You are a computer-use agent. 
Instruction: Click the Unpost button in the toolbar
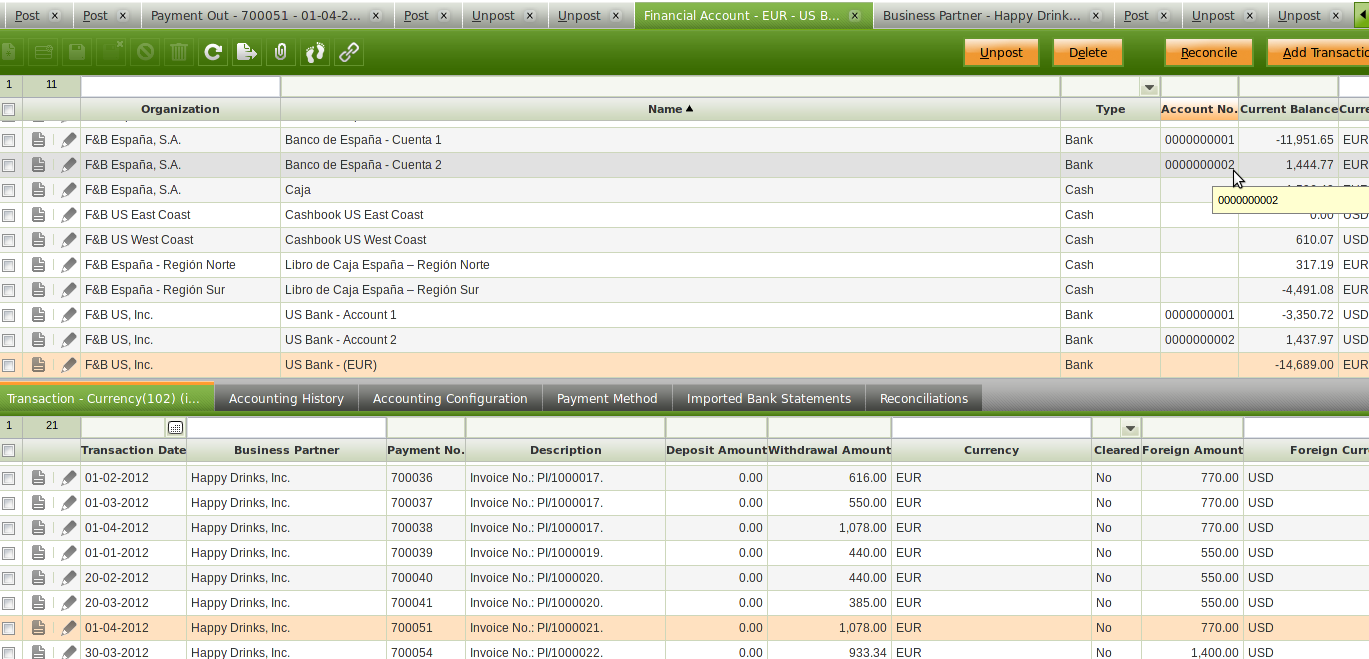1000,53
